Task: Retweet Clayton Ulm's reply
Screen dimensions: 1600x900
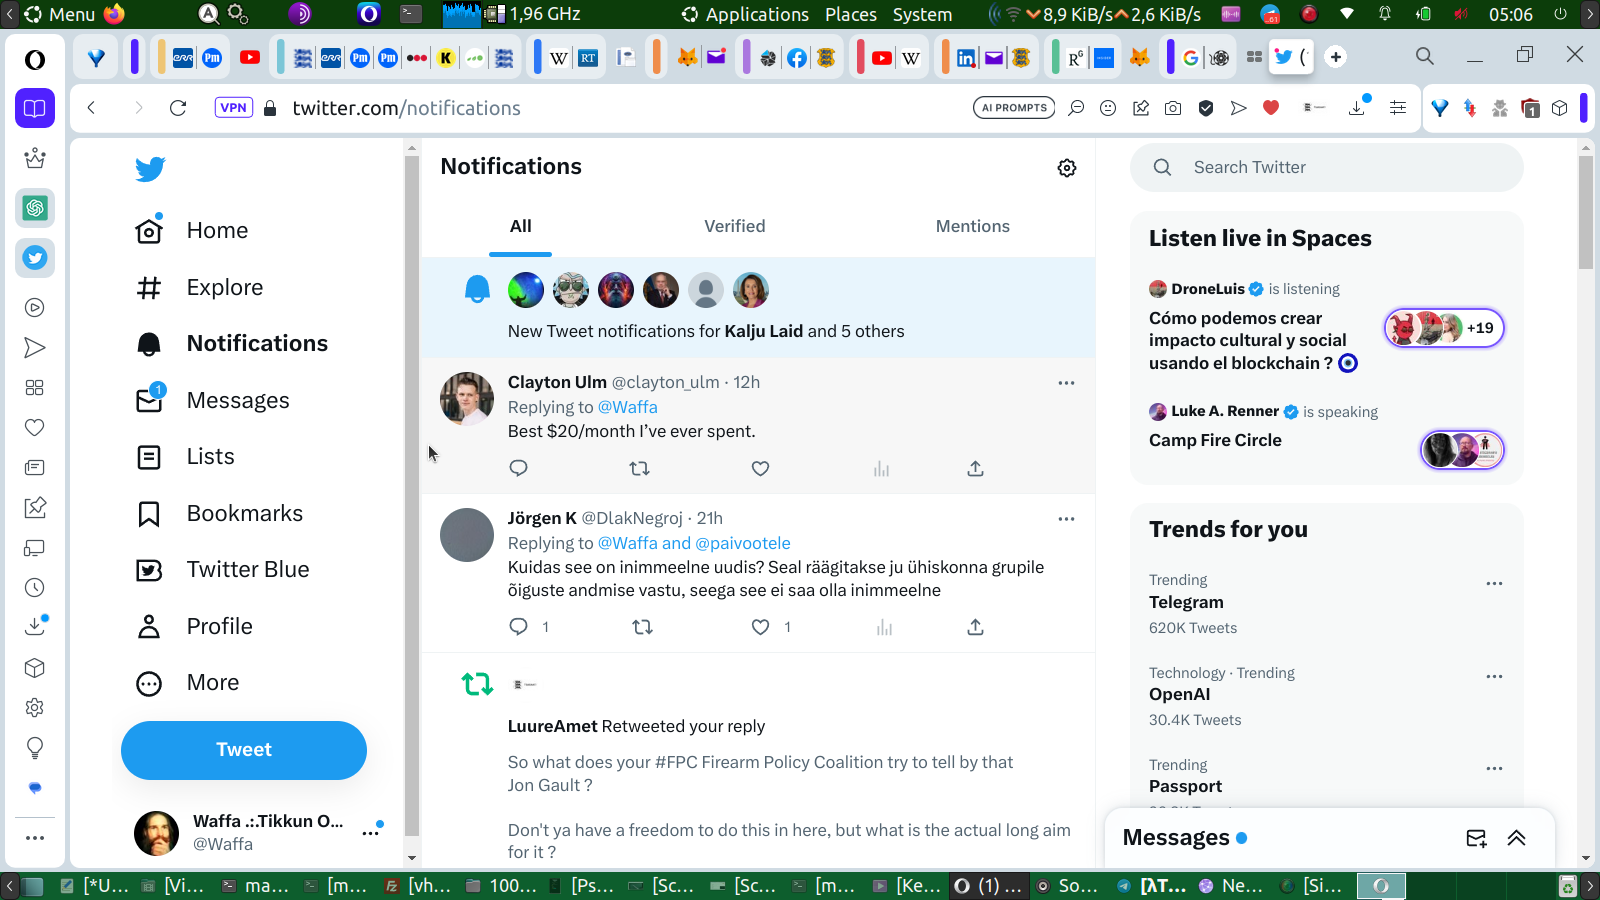Action: (x=640, y=468)
